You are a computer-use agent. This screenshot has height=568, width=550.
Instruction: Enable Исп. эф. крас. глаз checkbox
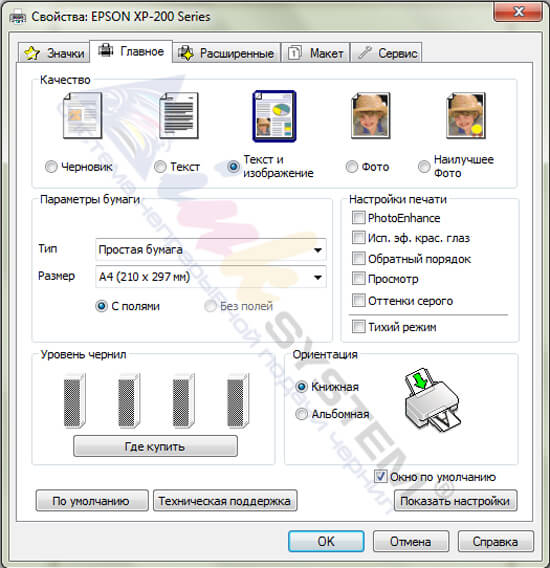(358, 238)
